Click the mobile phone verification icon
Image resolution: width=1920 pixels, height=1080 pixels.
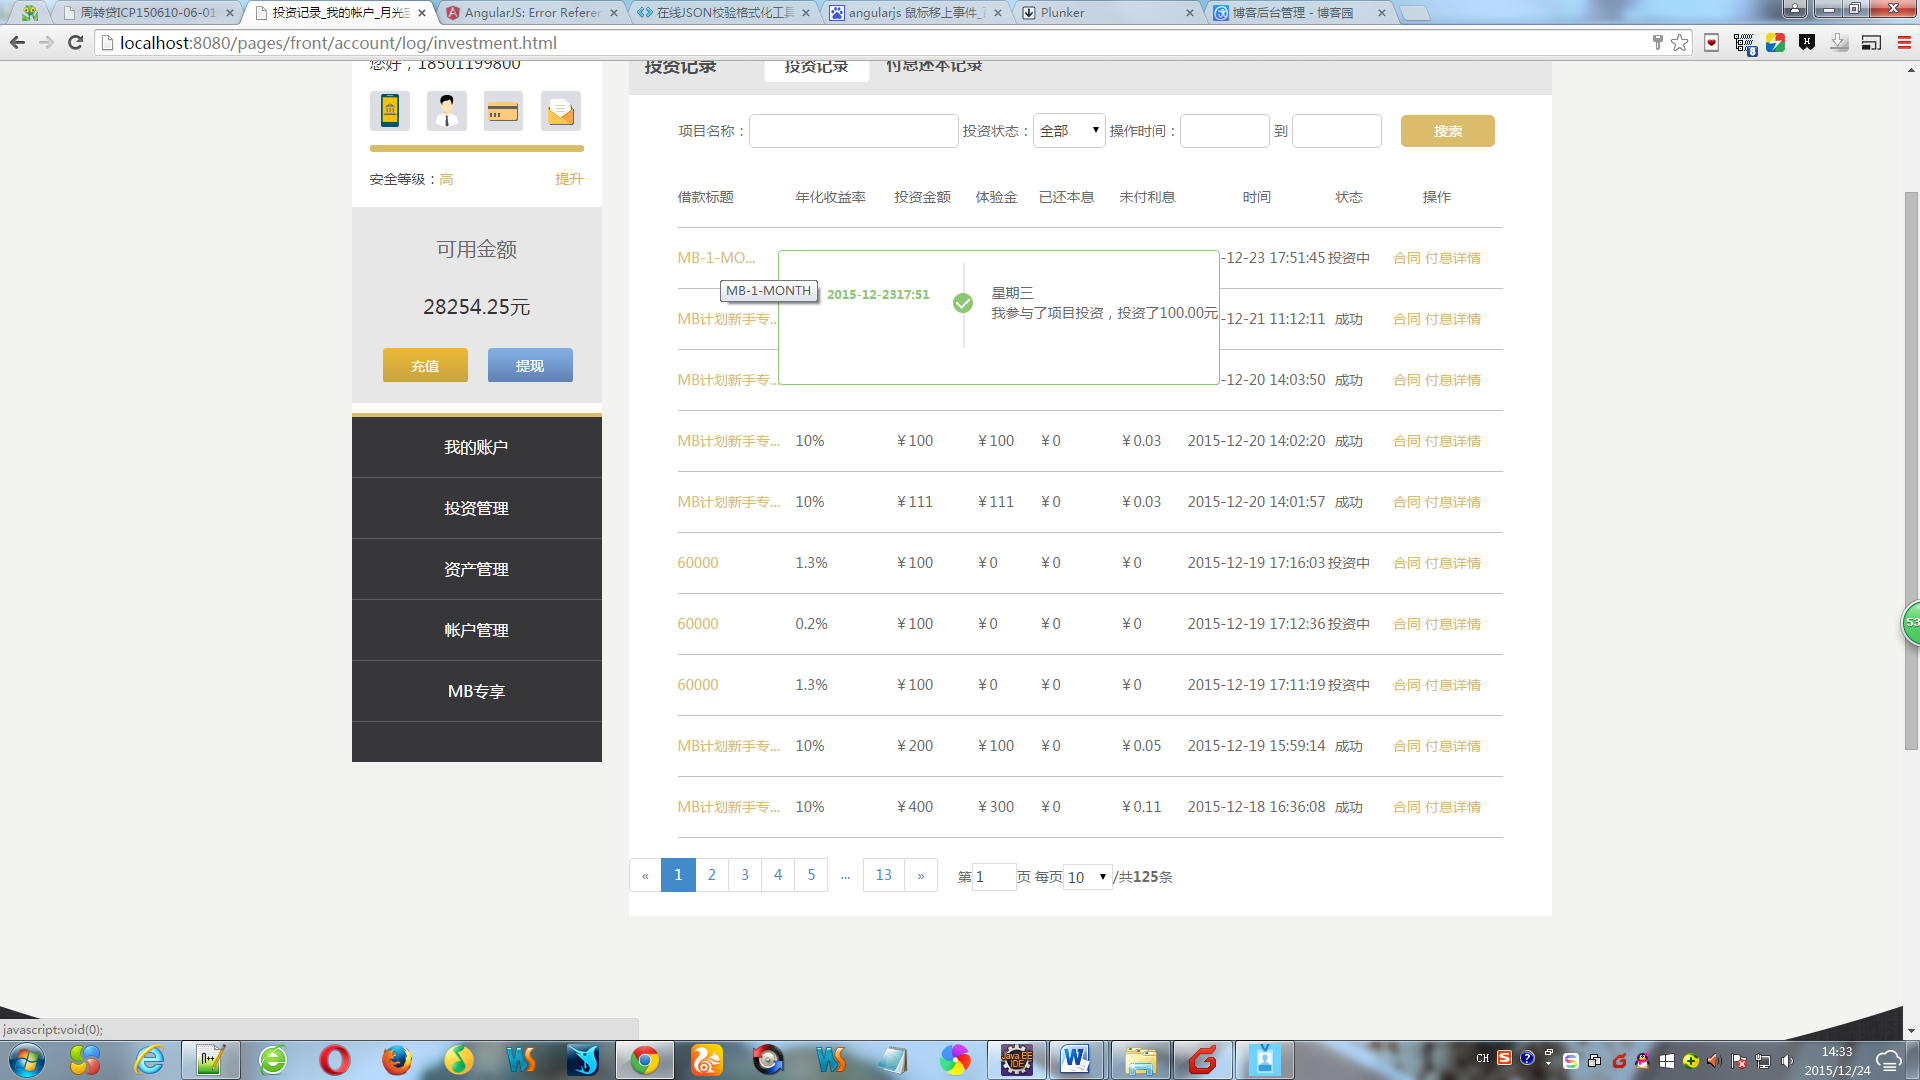click(x=390, y=110)
